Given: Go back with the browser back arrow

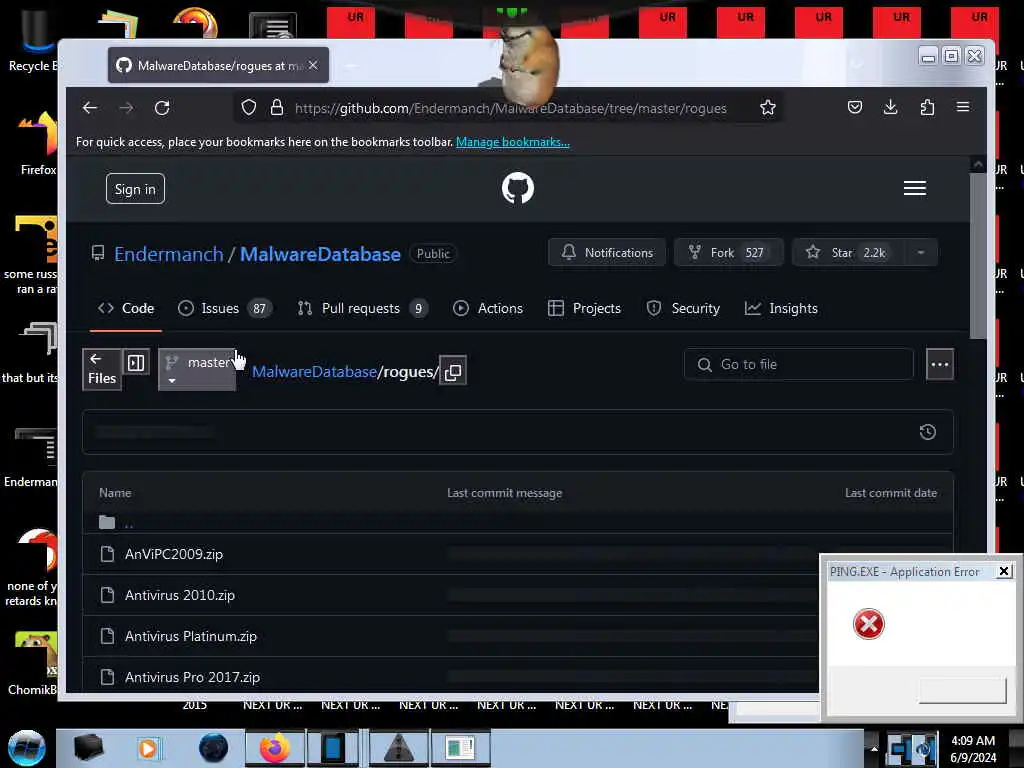Looking at the screenshot, I should (89, 108).
